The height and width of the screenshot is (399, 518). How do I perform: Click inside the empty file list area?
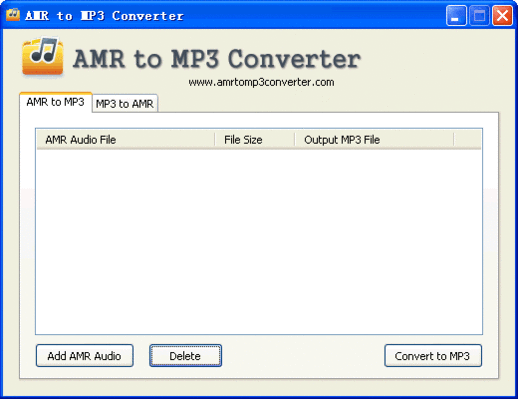coord(259,241)
